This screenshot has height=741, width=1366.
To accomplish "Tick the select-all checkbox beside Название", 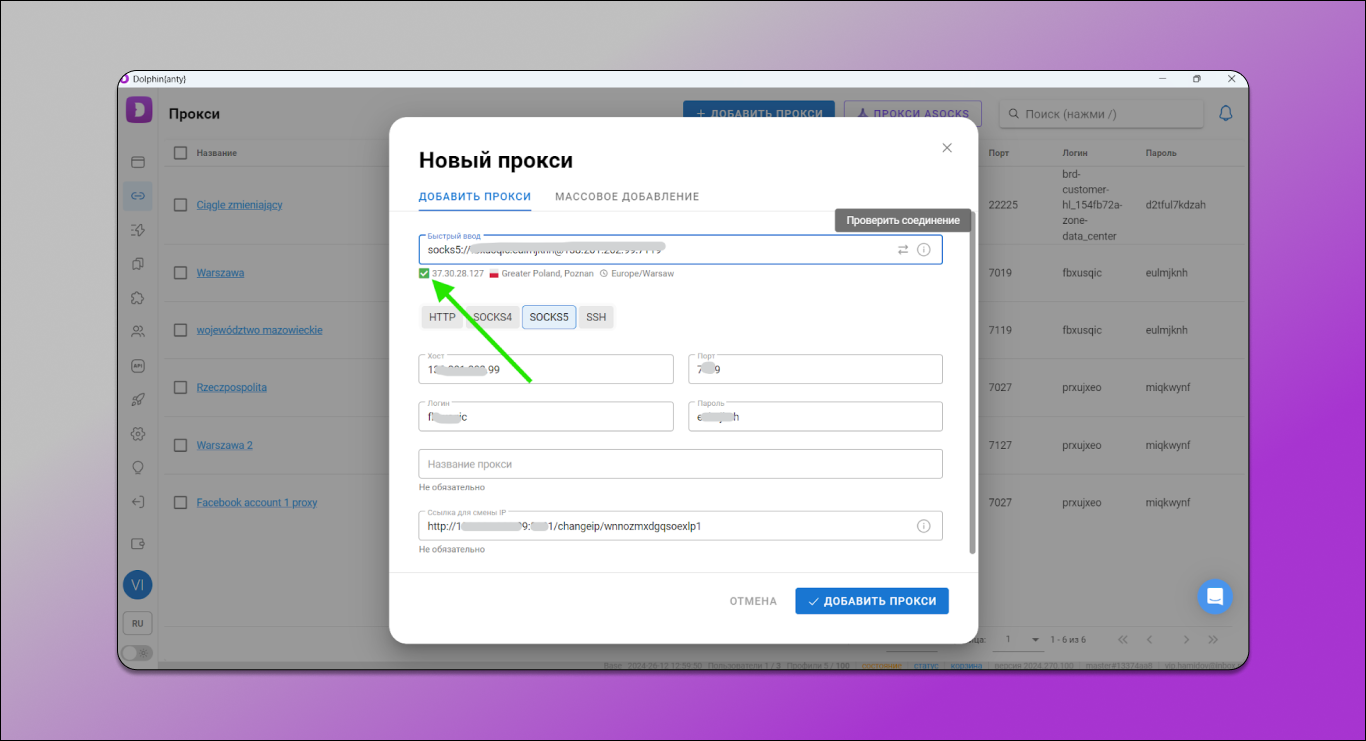I will click(181, 153).
